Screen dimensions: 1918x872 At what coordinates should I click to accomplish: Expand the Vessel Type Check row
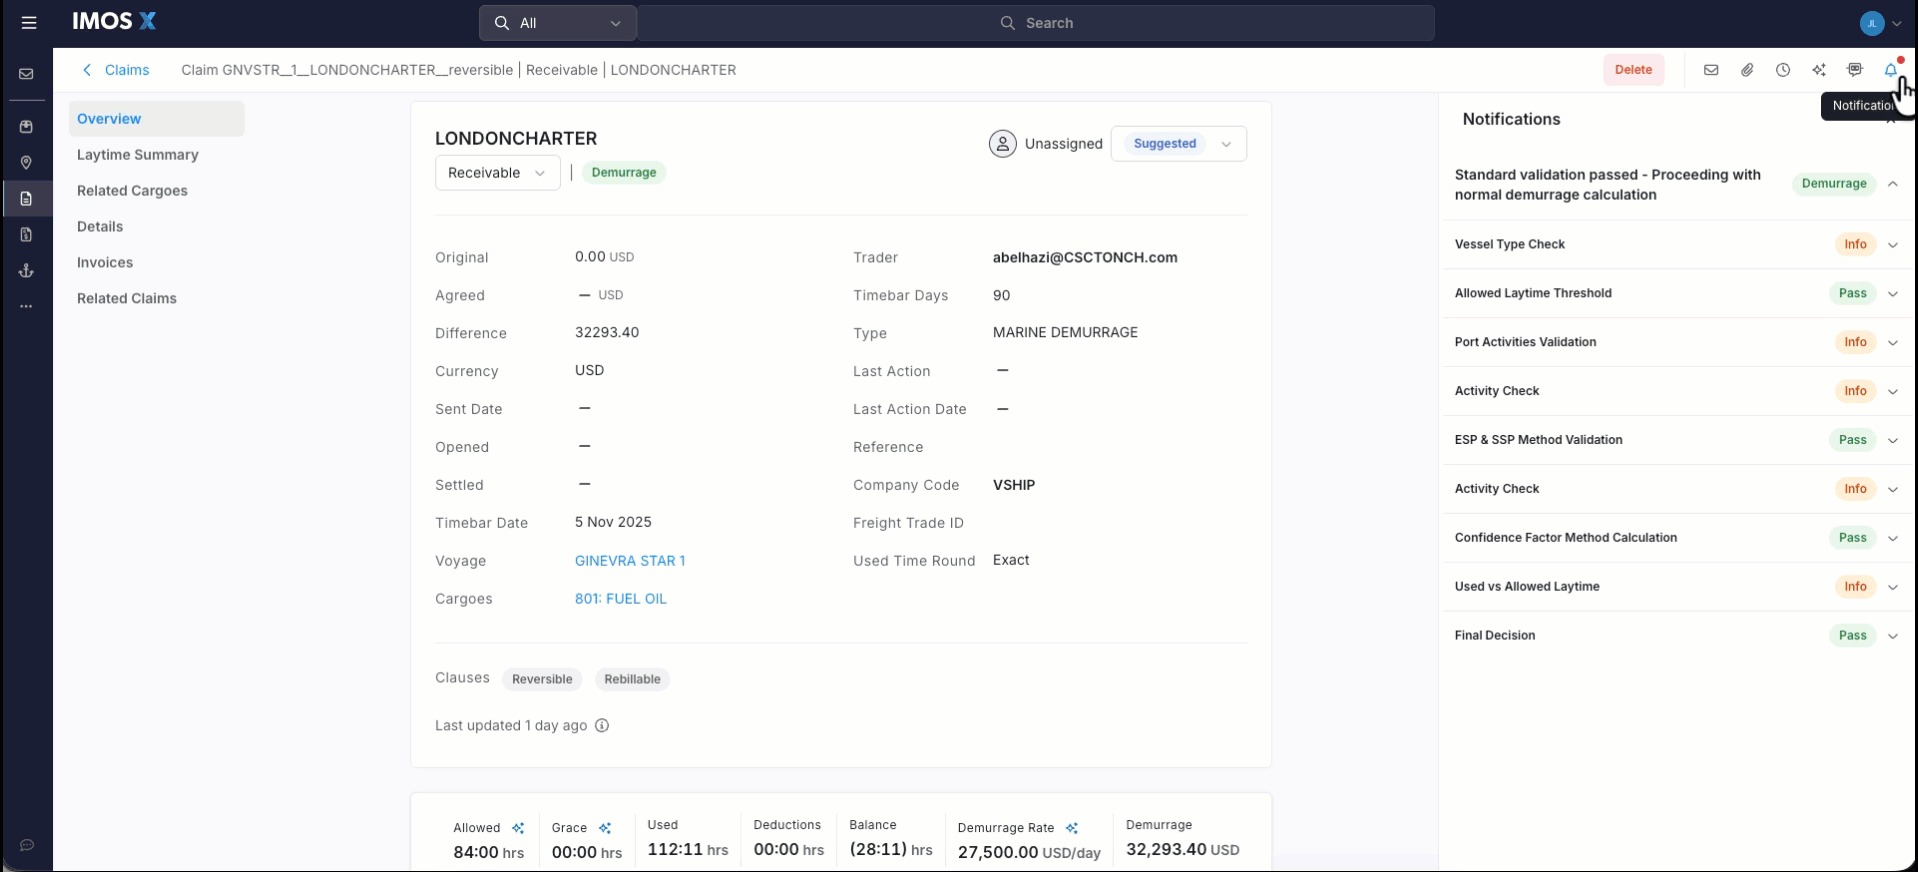[1893, 245]
